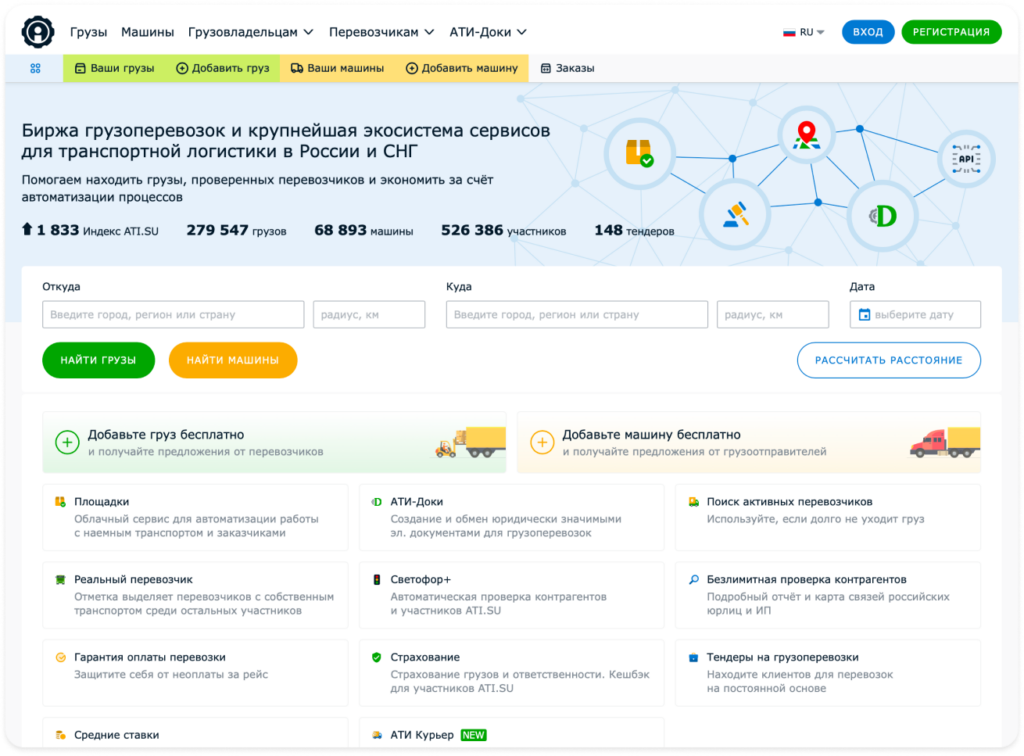Open the Грузы menu item
Screen dimensions: 1024x756
[x=88, y=31]
